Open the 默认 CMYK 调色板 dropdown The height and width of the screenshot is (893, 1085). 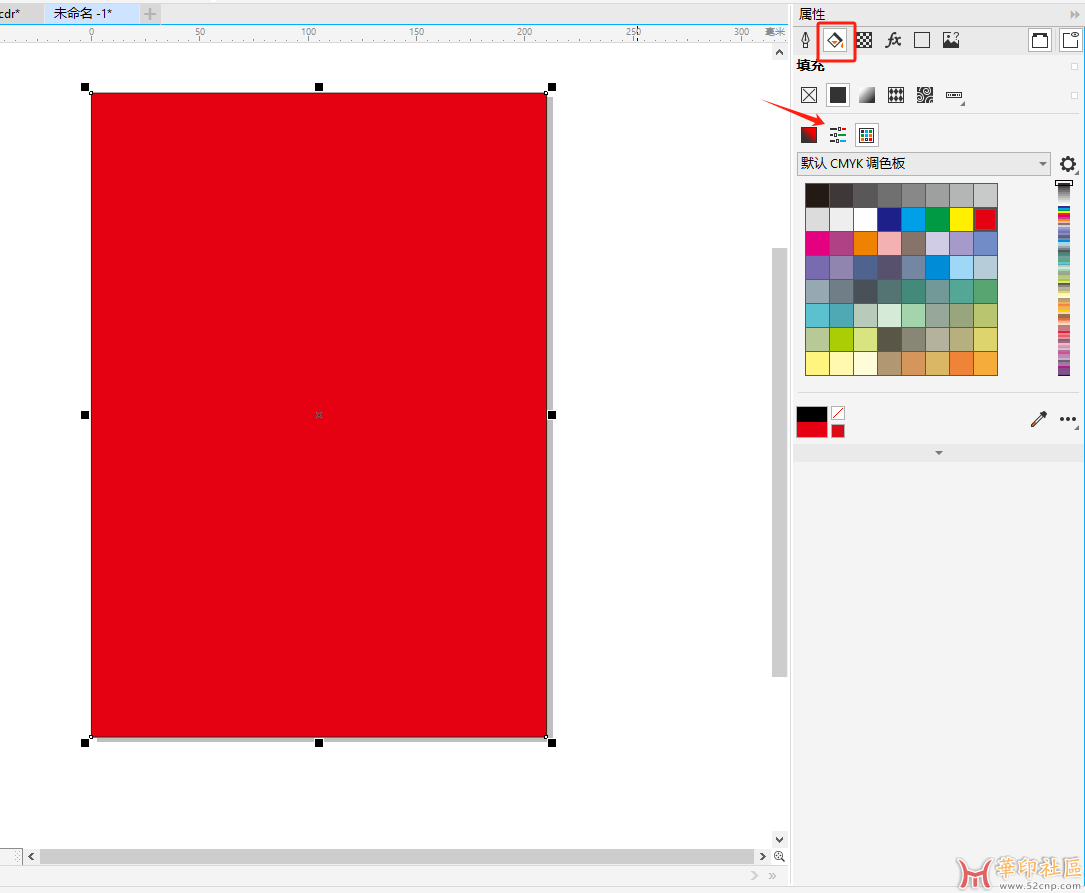(924, 163)
